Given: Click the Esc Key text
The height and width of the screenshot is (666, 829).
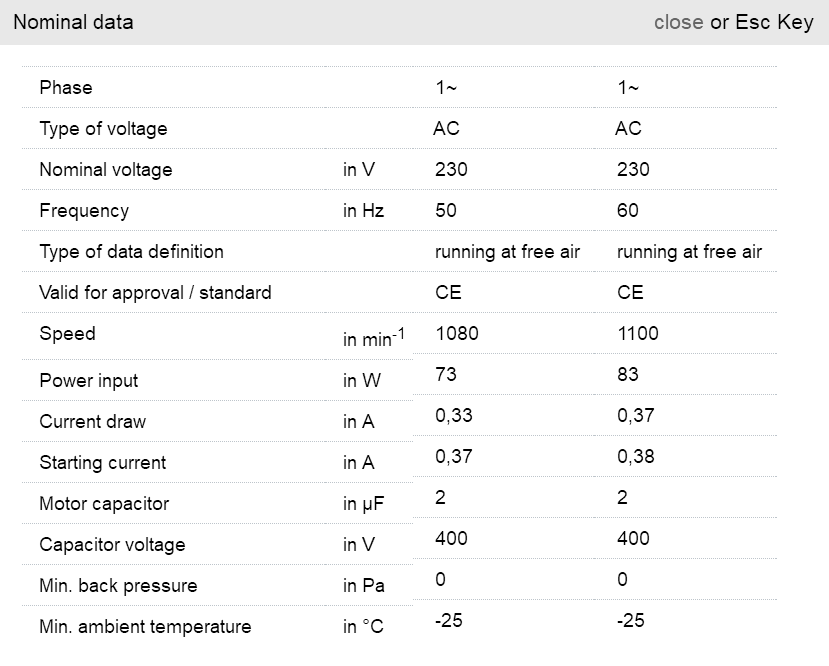Looking at the screenshot, I should (x=774, y=22).
